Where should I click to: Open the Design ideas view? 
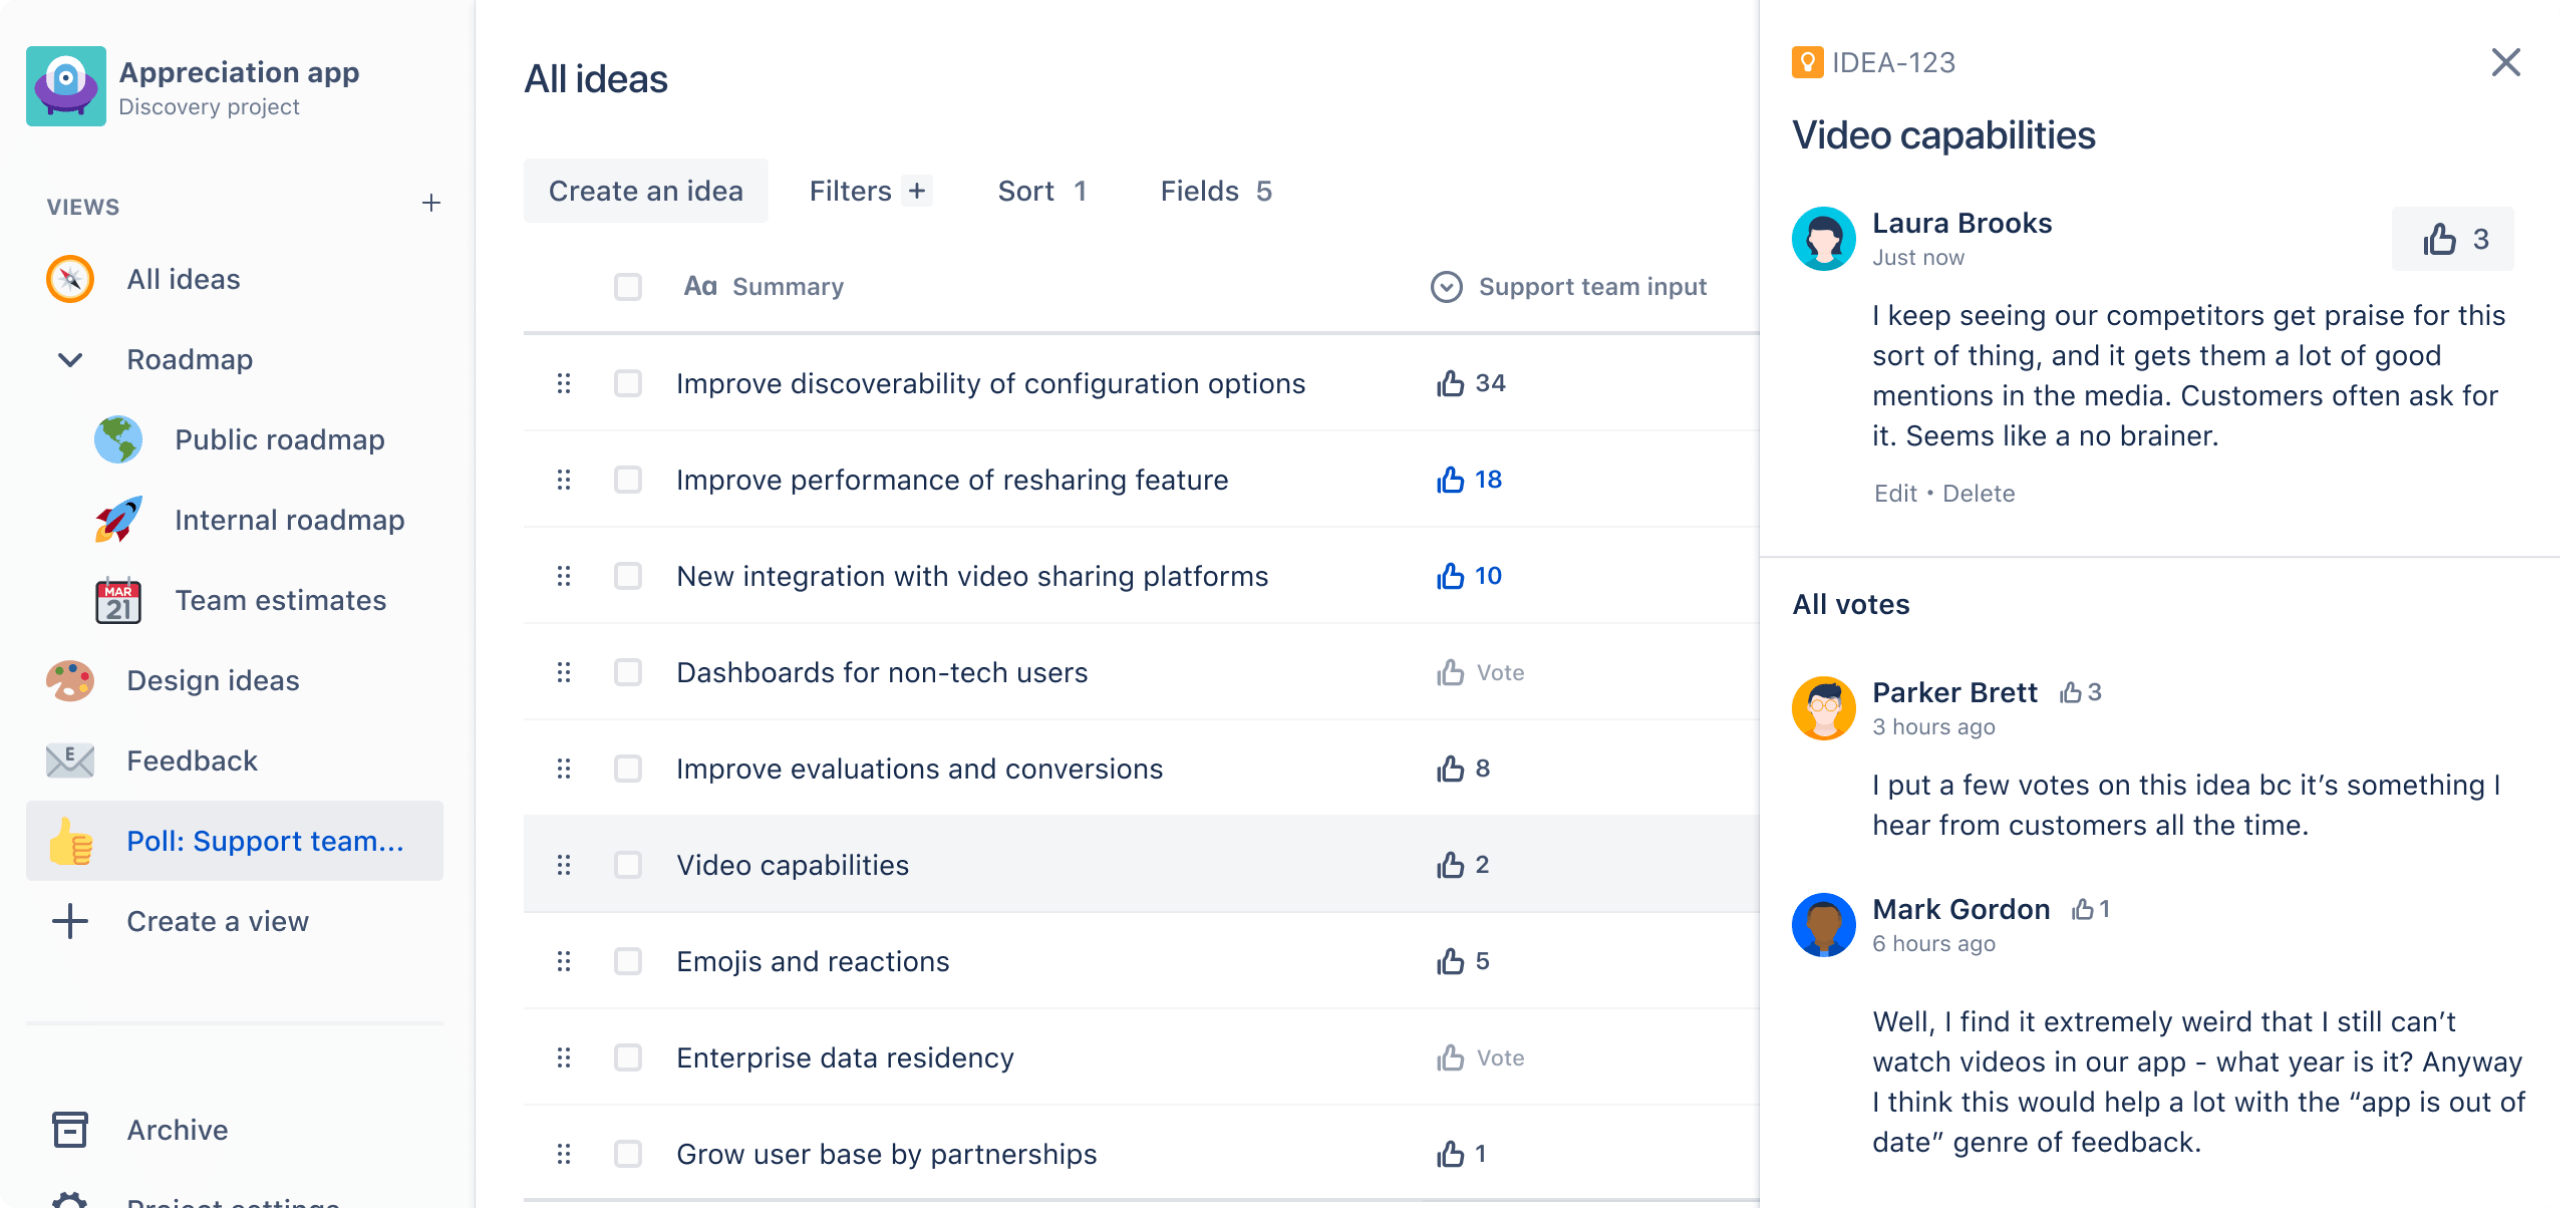212,680
